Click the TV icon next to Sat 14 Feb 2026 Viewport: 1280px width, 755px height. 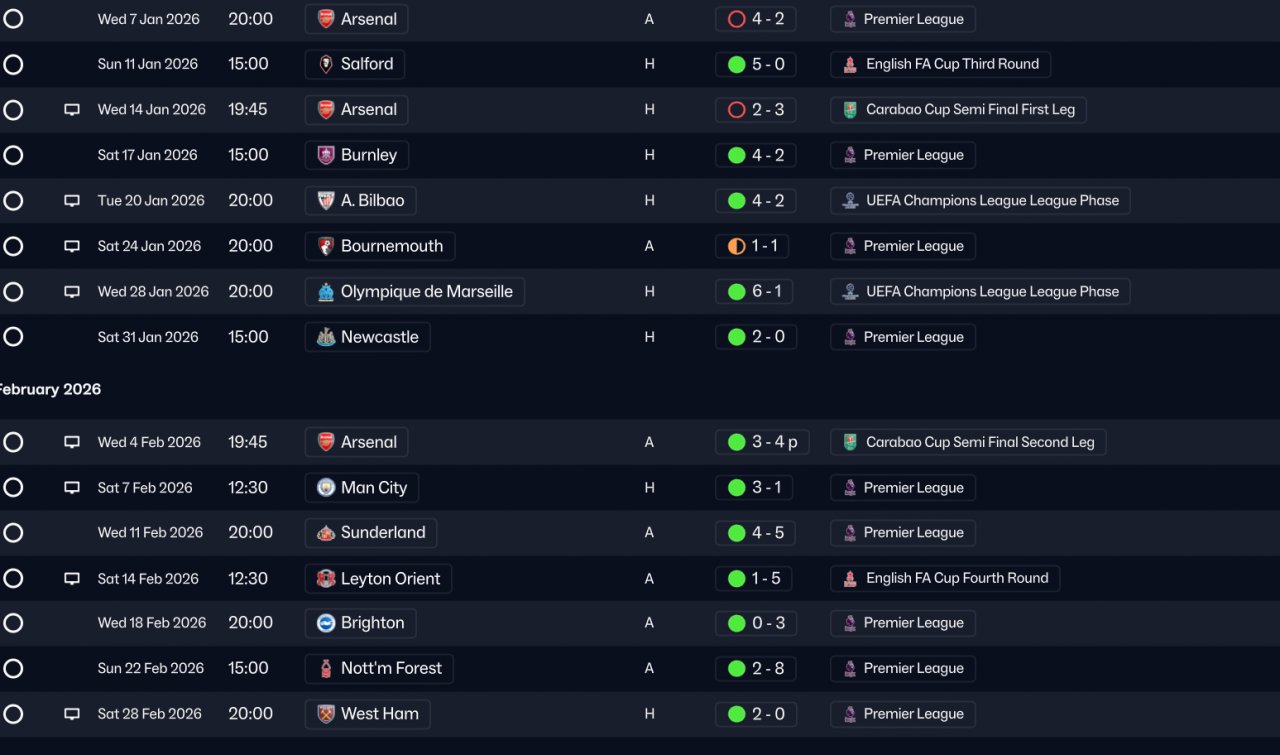pyautogui.click(x=72, y=579)
